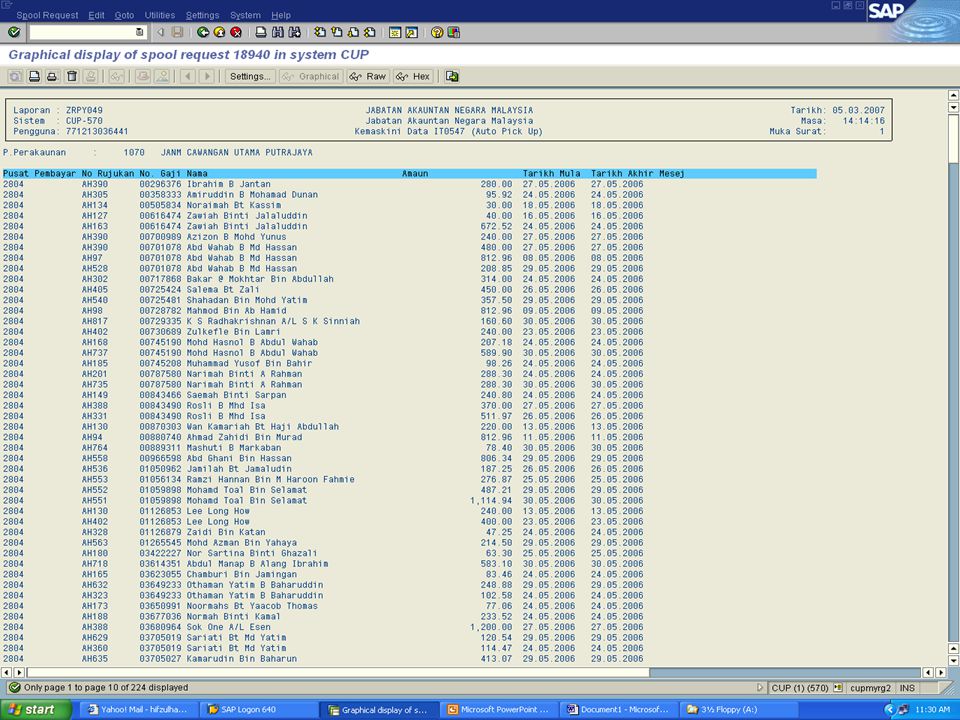The image size is (960, 720).
Task: Switch to SAP Logon 640 taskbar button
Action: [x=259, y=710]
